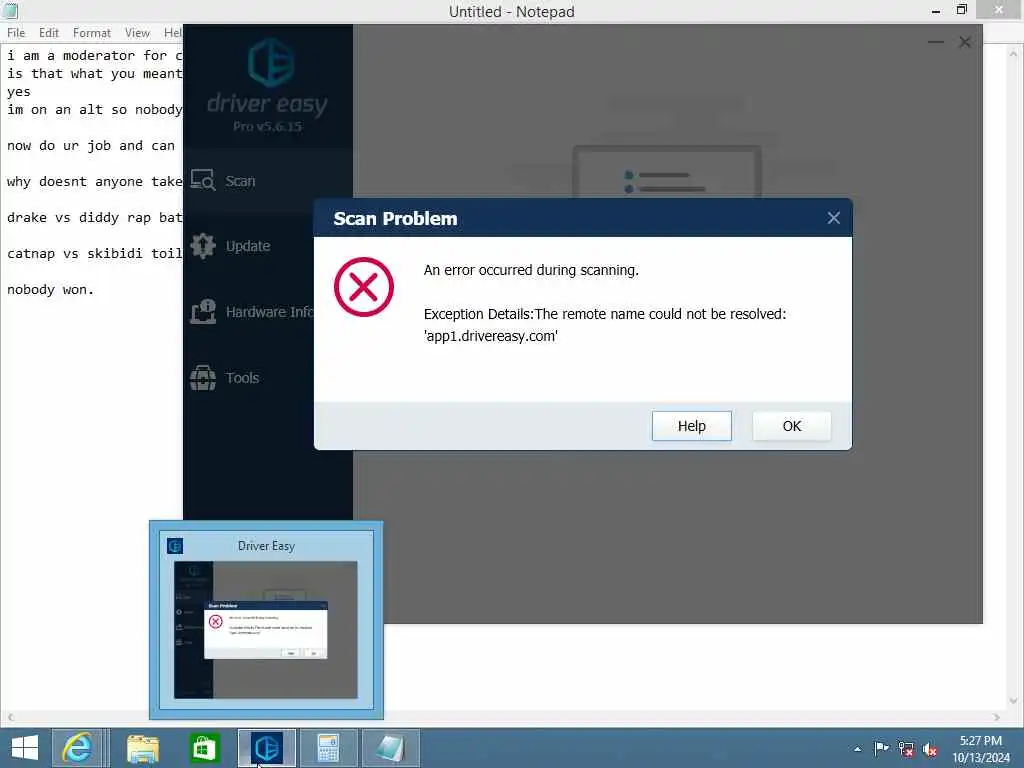
Task: Click the OK button in Scan Problem dialog
Action: click(x=792, y=426)
